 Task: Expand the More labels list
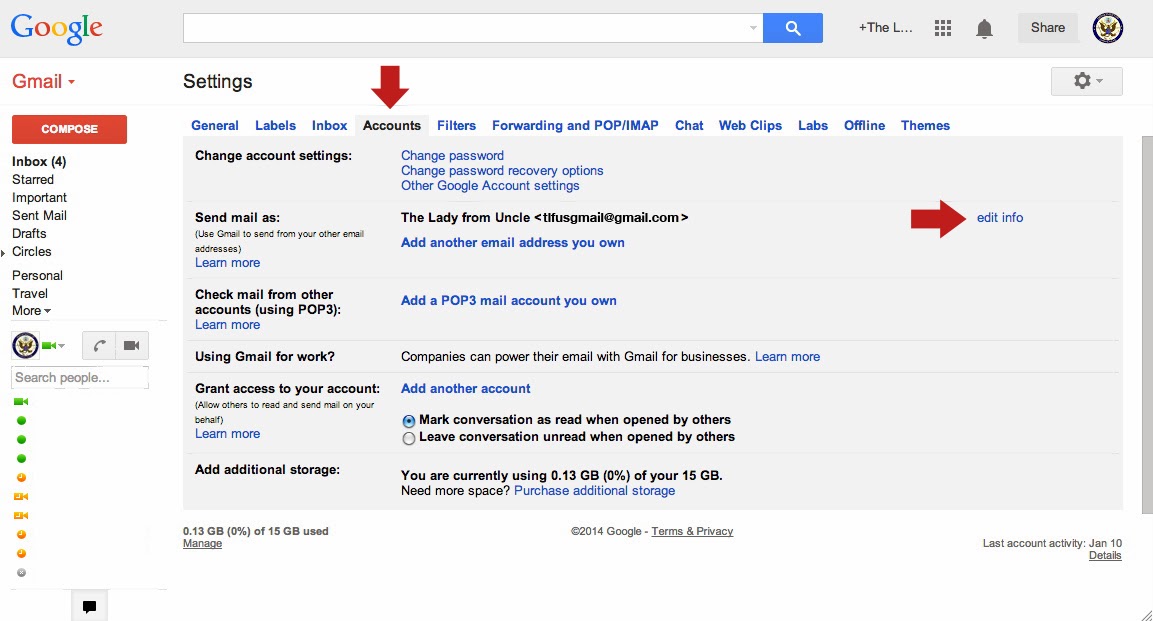[32, 311]
